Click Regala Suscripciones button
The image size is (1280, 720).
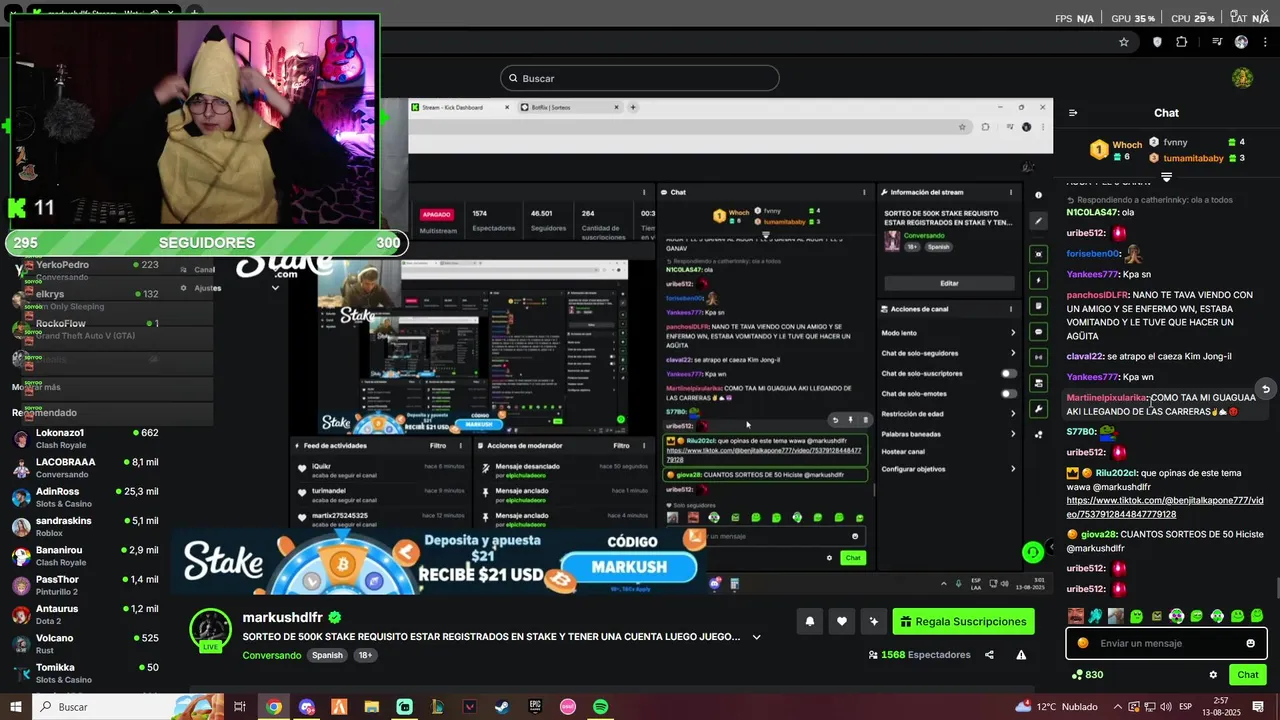pos(963,621)
